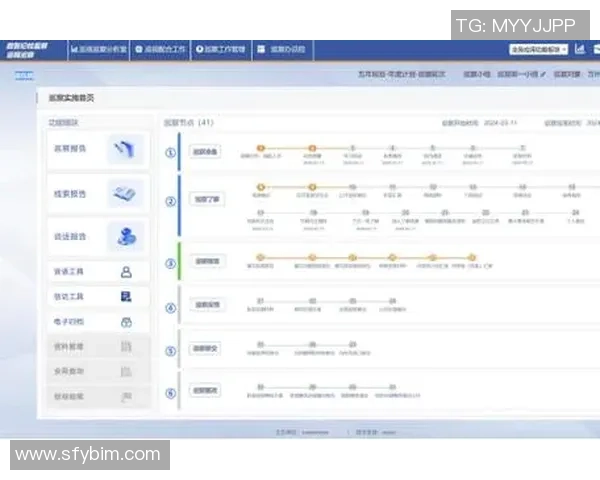This screenshot has width=600, height=480.
Task: Click stage 6 label button
Action: (205, 390)
